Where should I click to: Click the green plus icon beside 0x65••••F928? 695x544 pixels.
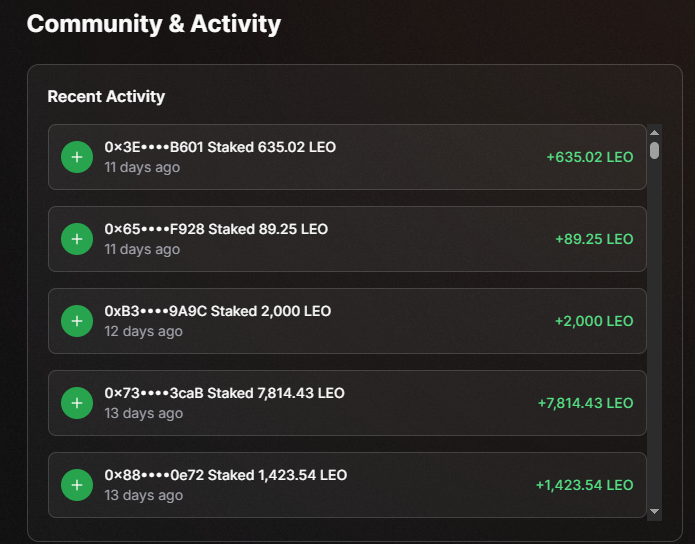coord(77,239)
